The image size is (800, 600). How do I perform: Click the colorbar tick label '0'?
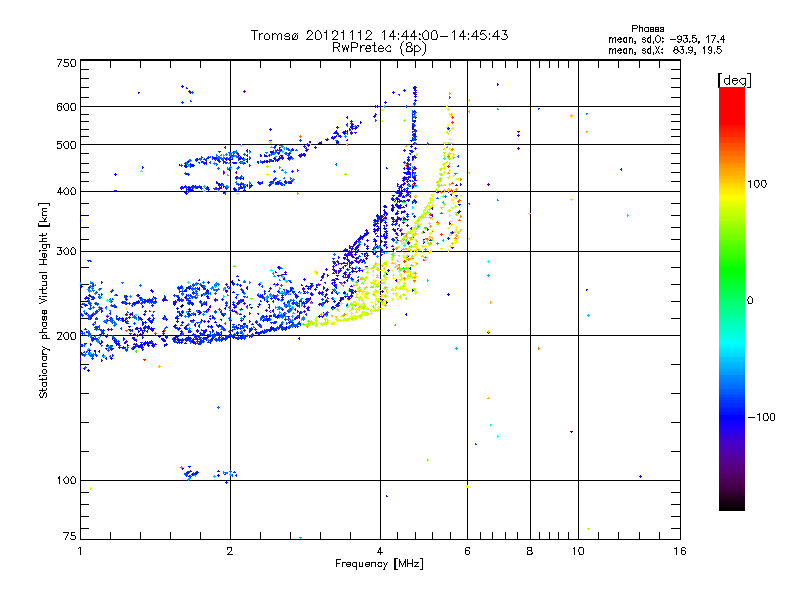pyautogui.click(x=750, y=301)
